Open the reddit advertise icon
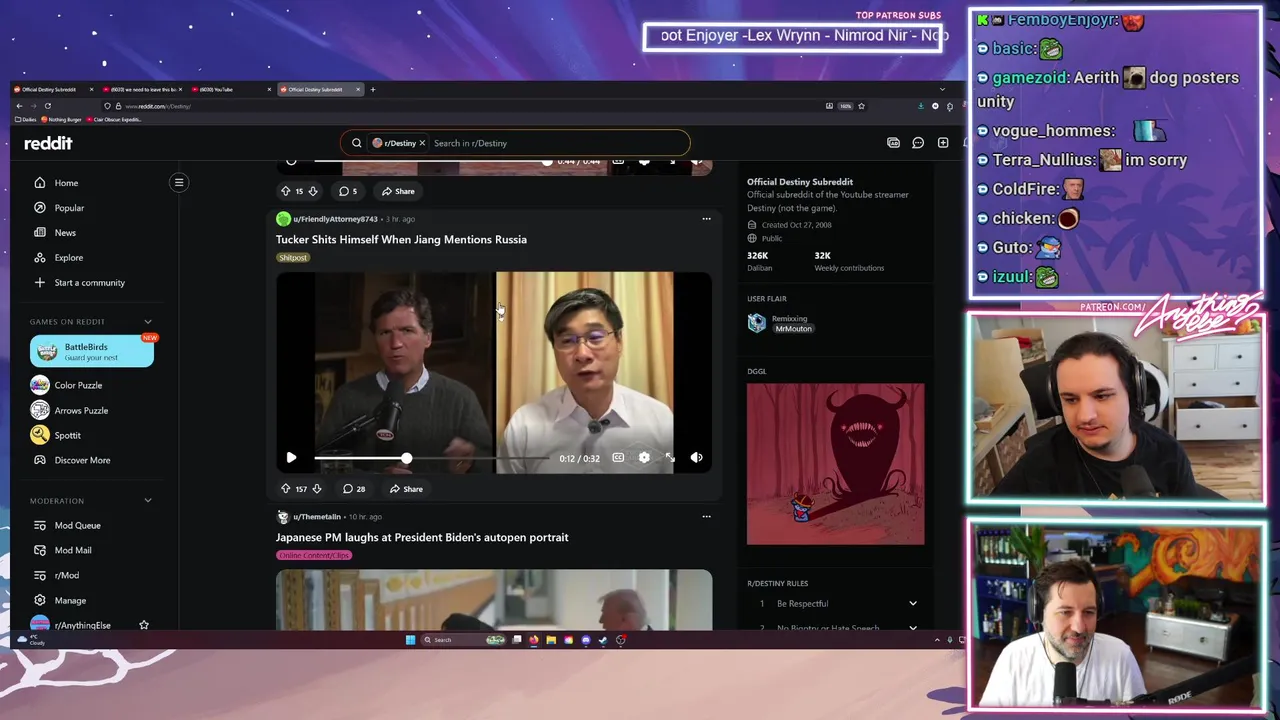This screenshot has width=1280, height=720. pos(893,143)
